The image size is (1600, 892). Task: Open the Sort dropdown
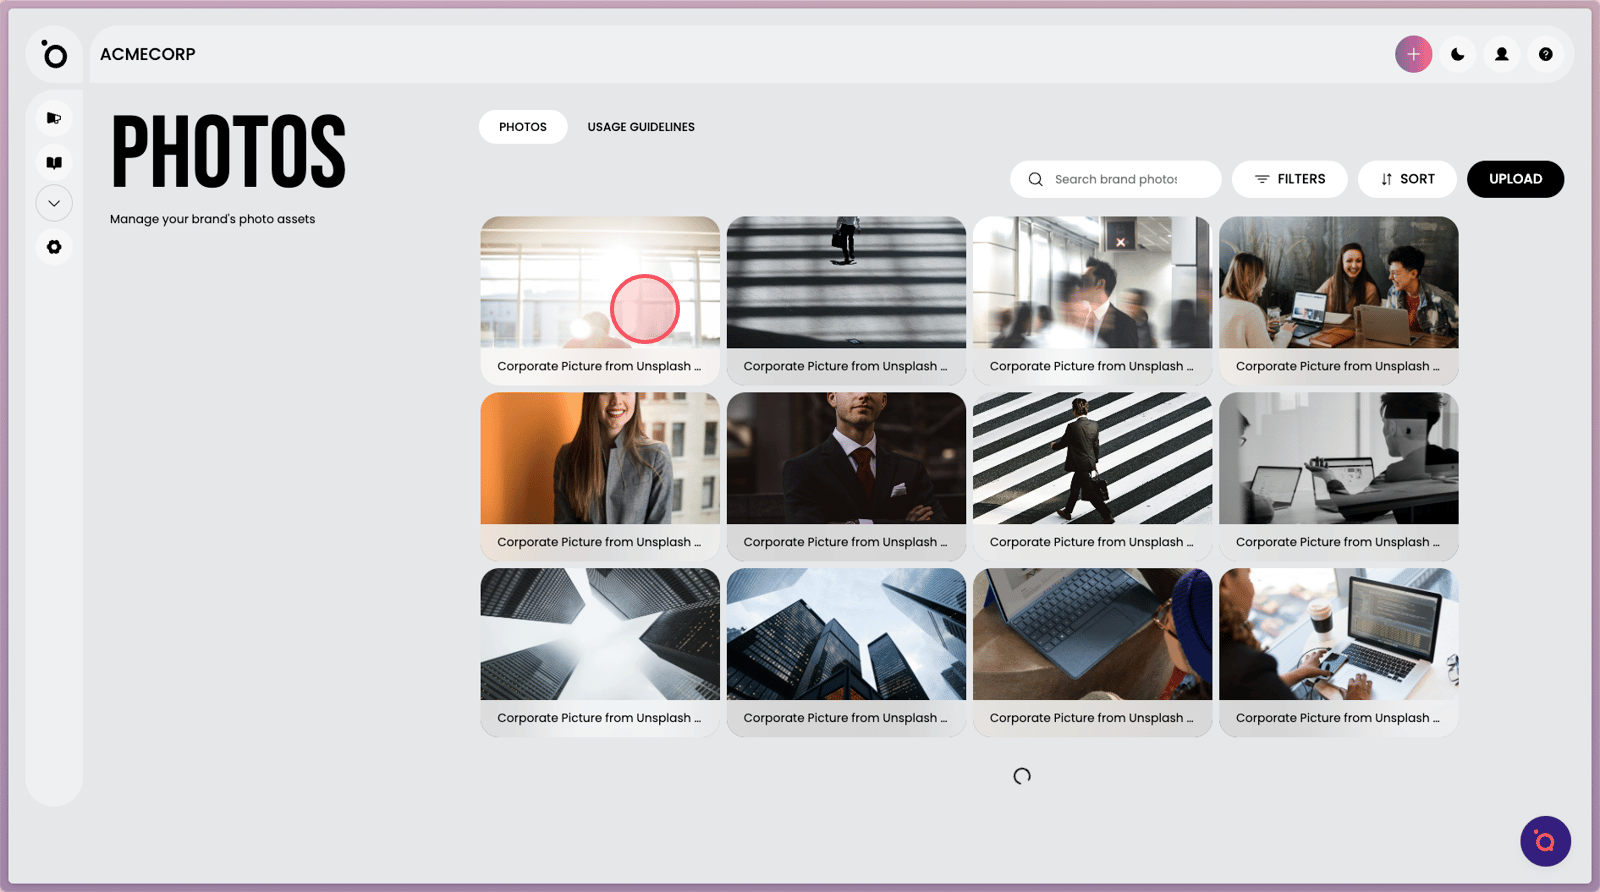[1406, 179]
